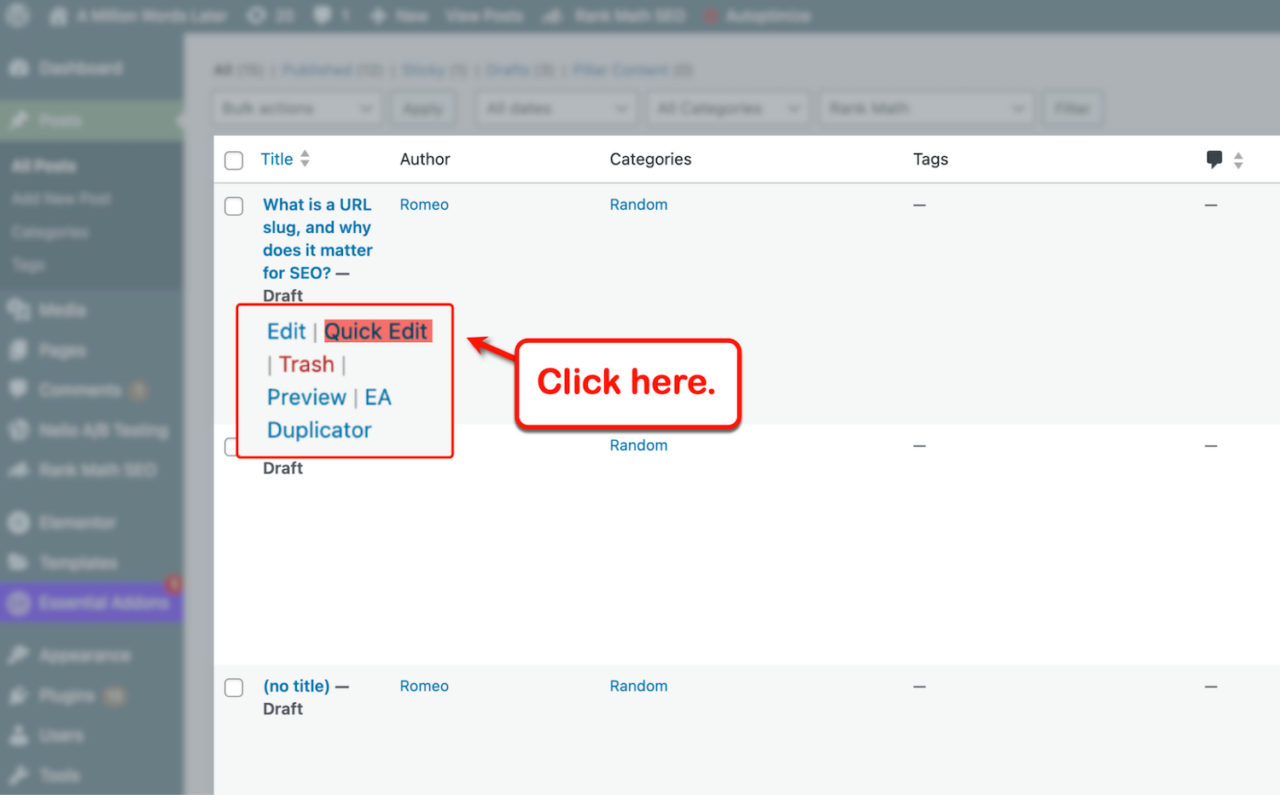This screenshot has width=1280, height=795.
Task: Open the Appearance menu via its paintbrush icon
Action: click(x=20, y=654)
